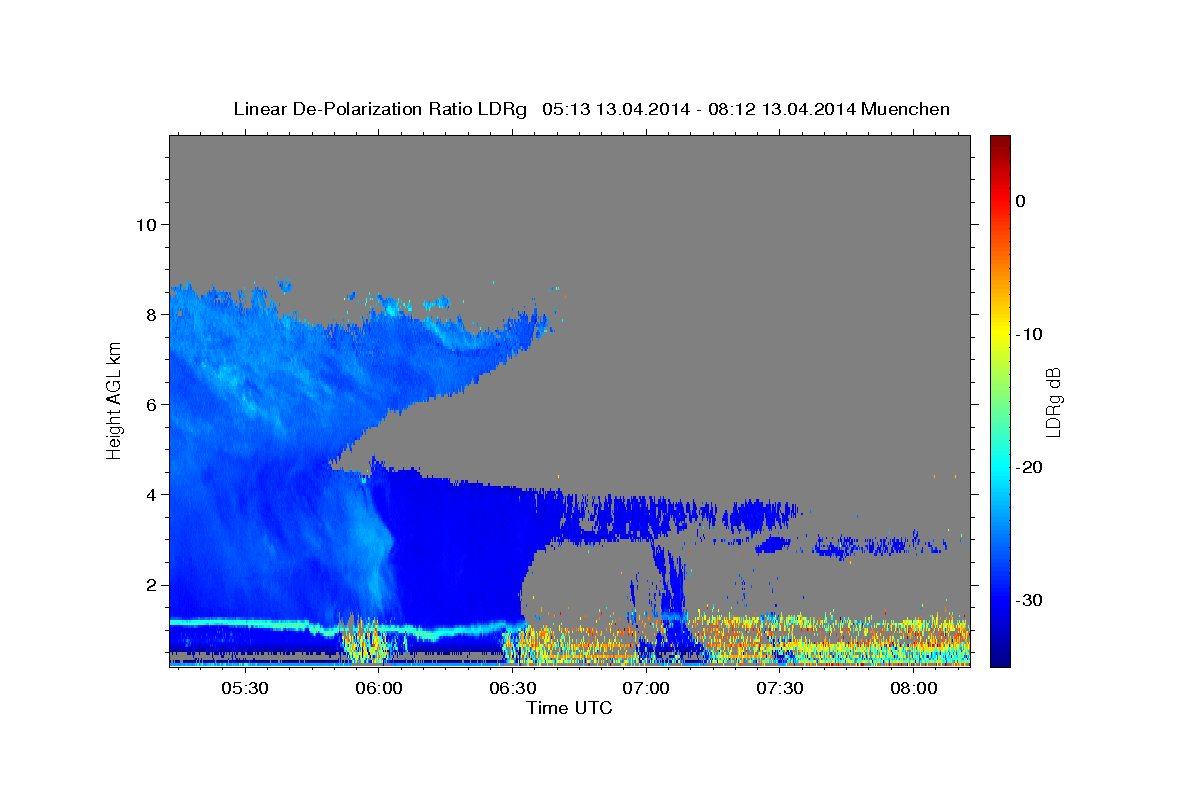1200x800 pixels.
Task: Click the height axis label 10
Action: [x=146, y=224]
